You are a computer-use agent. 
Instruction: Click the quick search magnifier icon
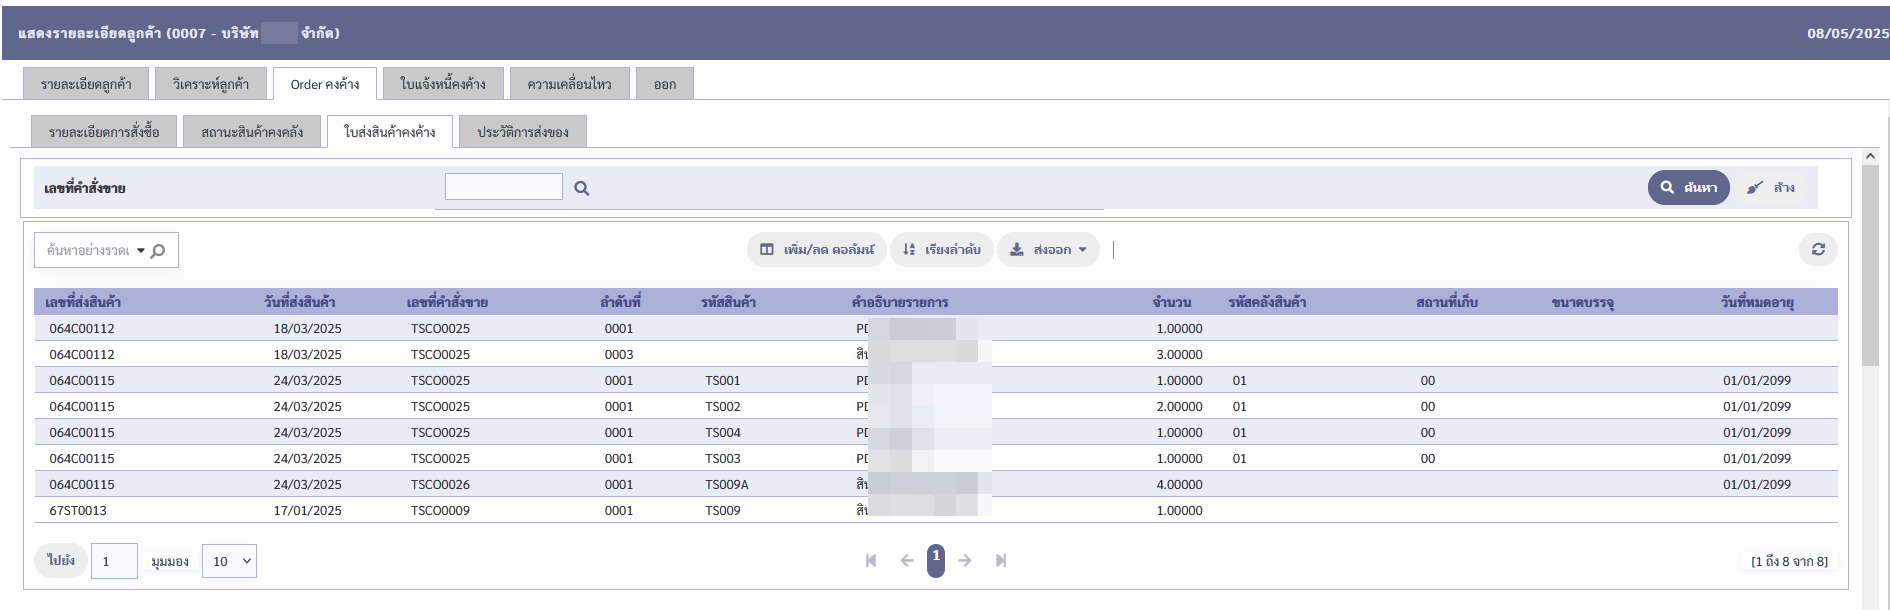pyautogui.click(x=158, y=251)
